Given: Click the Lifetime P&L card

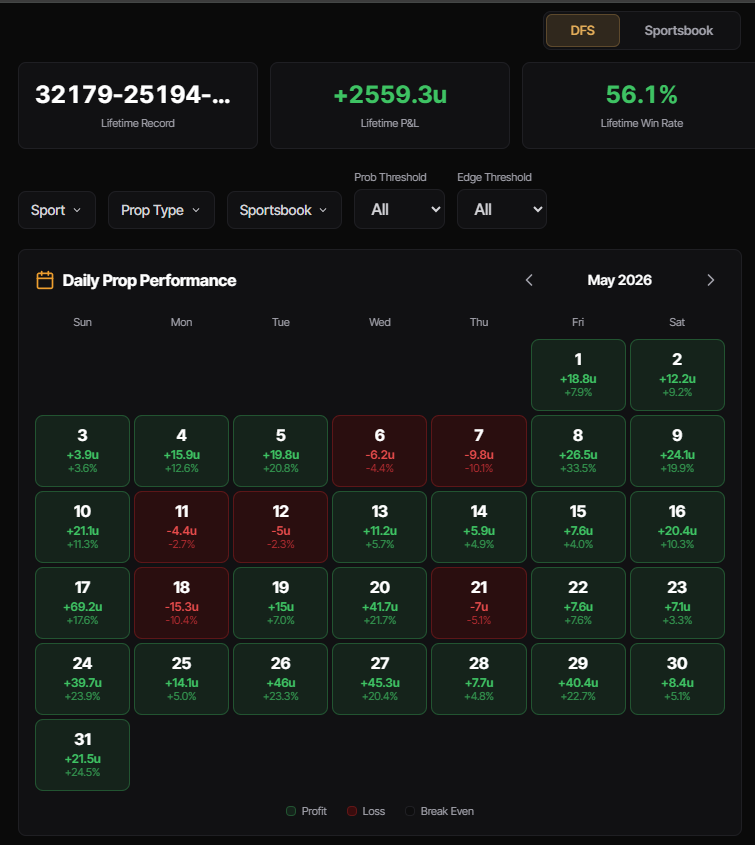Looking at the screenshot, I should point(390,105).
